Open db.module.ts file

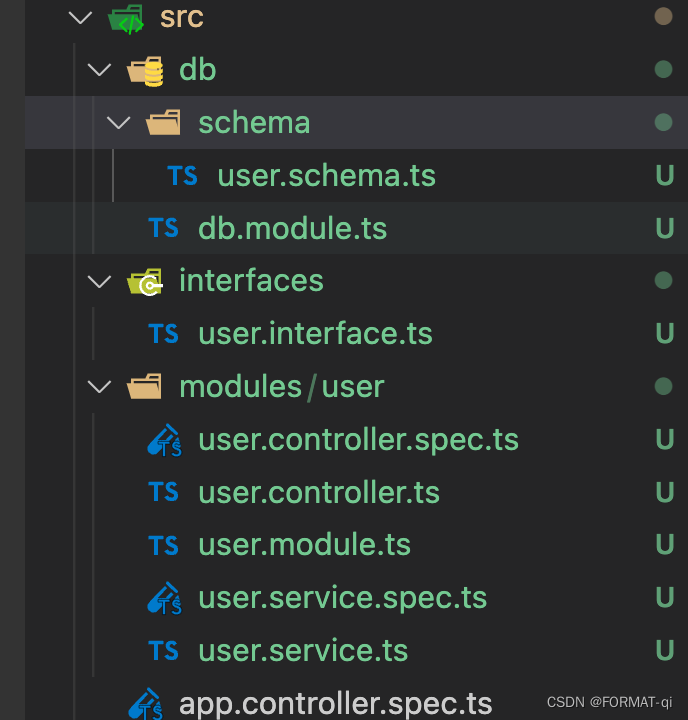click(293, 228)
